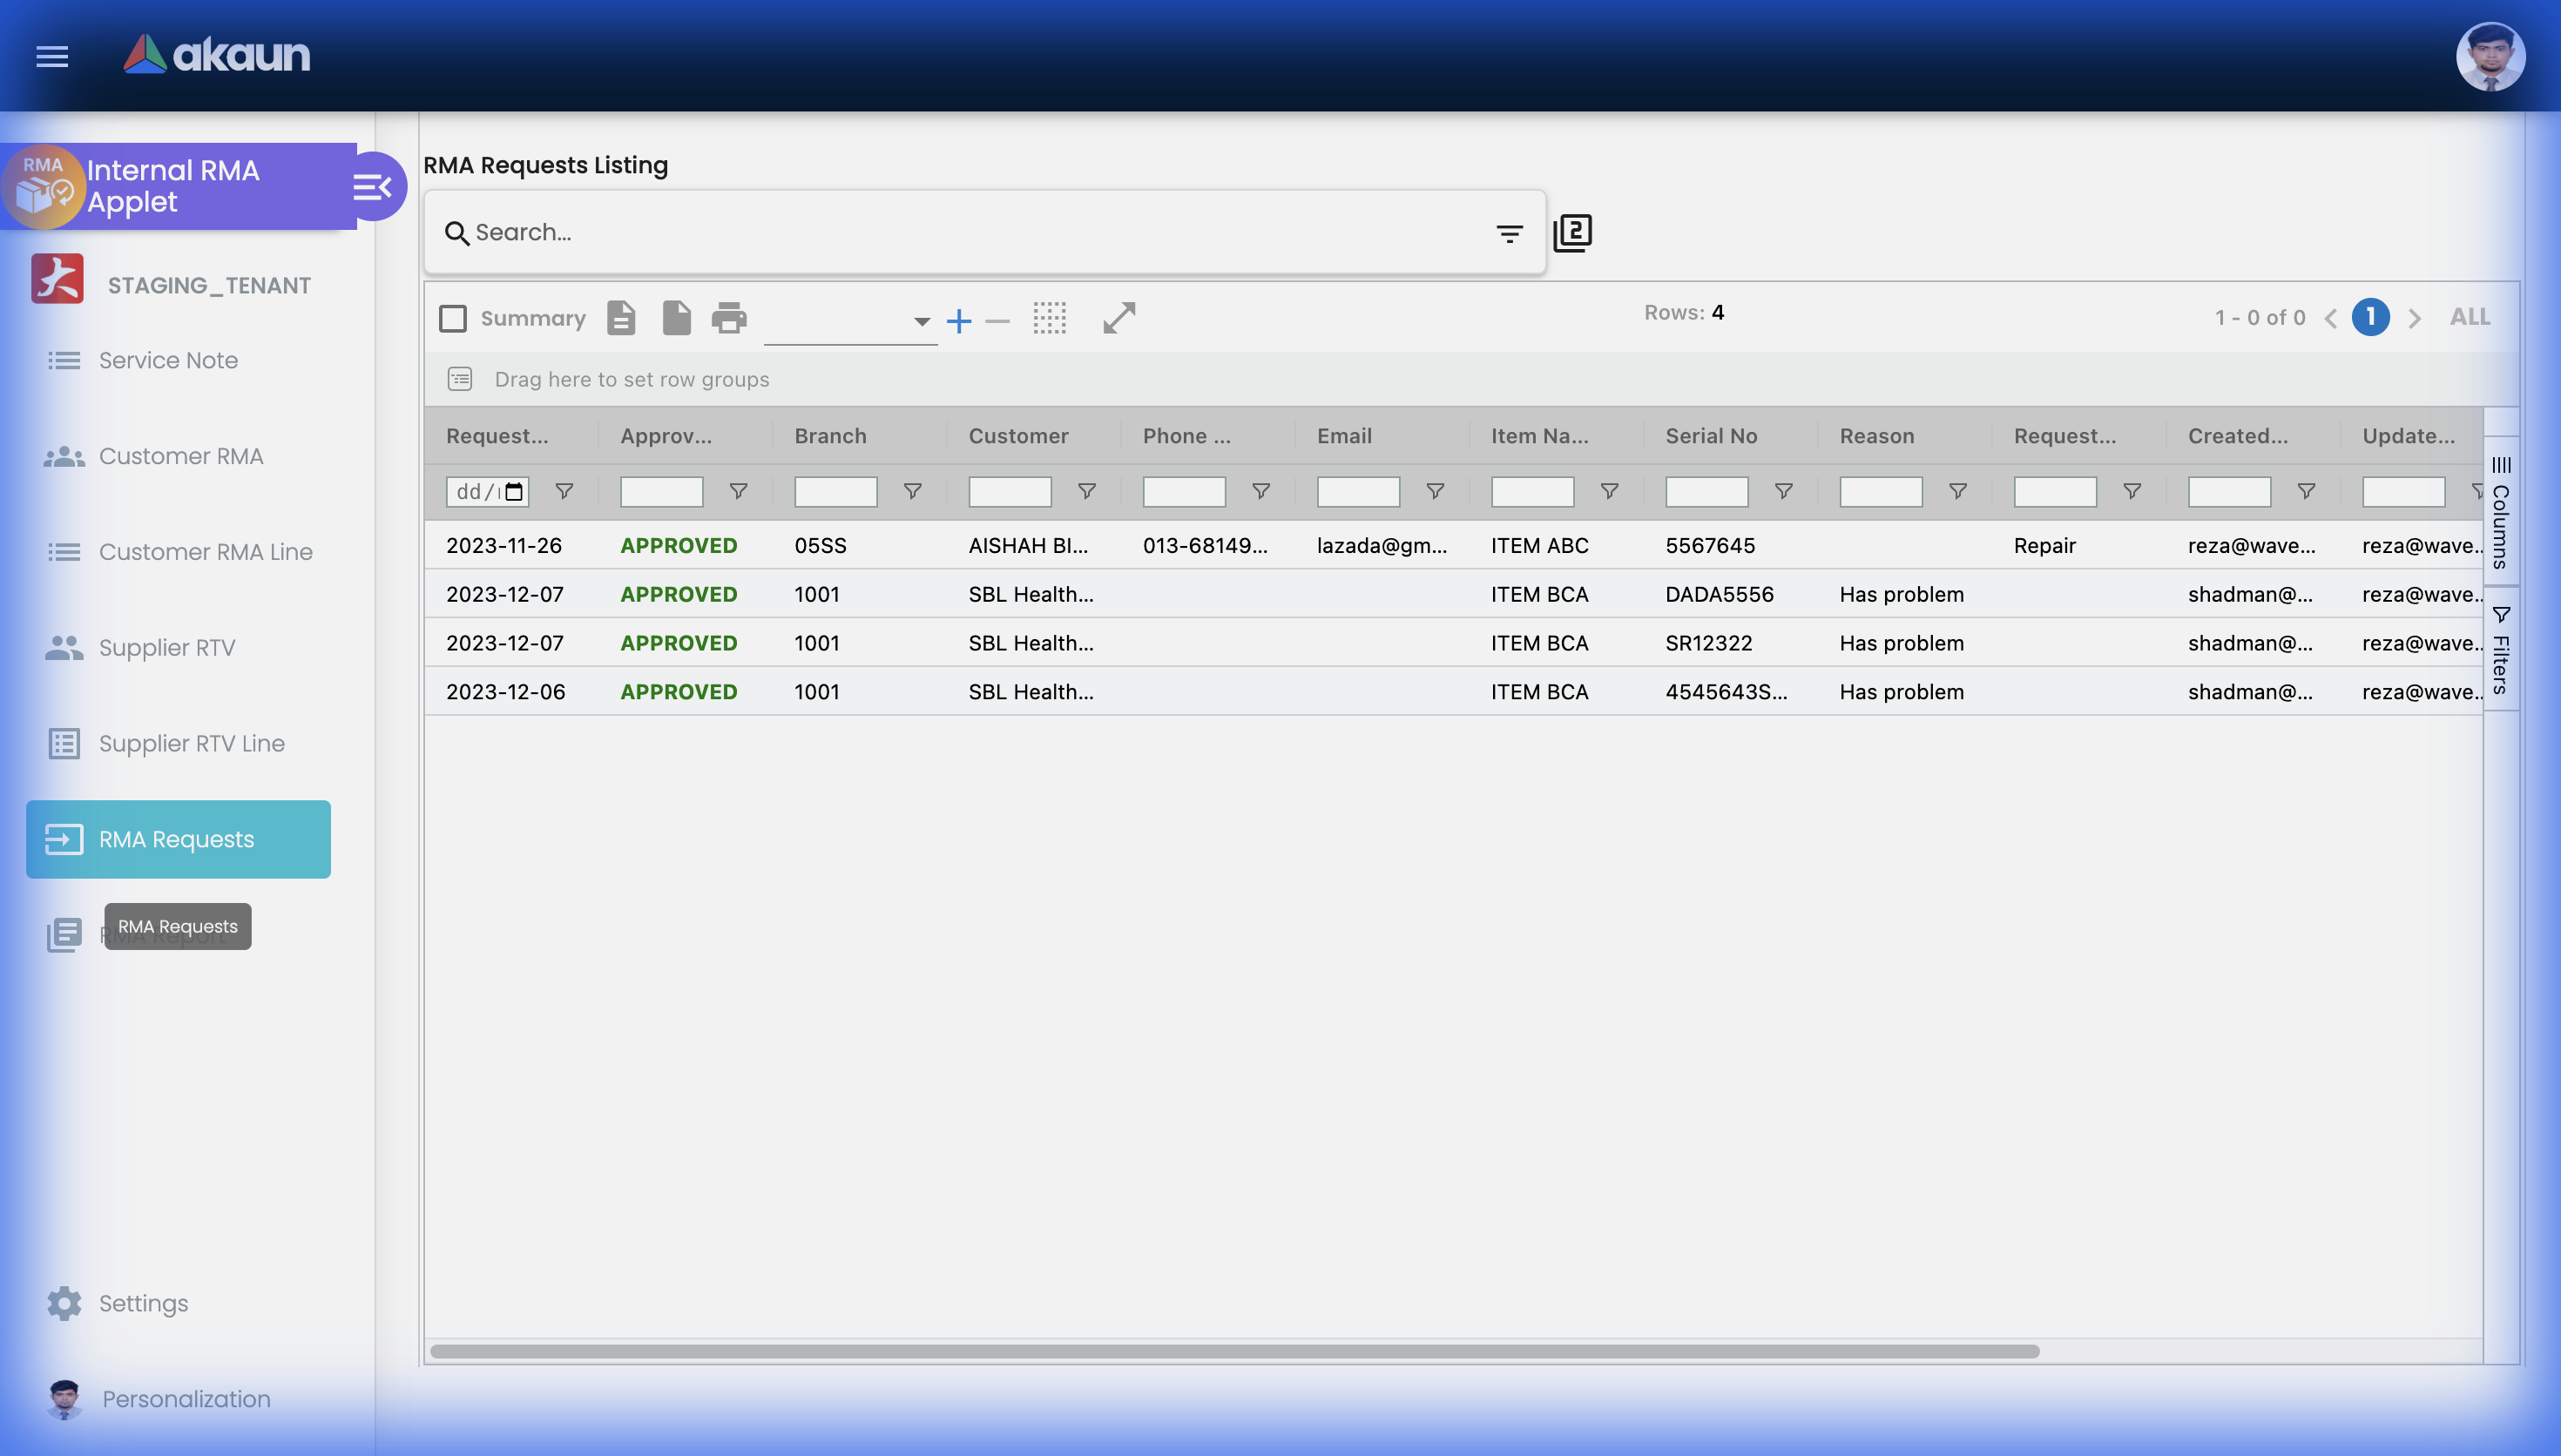
Task: Open the hamburger menu at top left
Action: pos(51,57)
